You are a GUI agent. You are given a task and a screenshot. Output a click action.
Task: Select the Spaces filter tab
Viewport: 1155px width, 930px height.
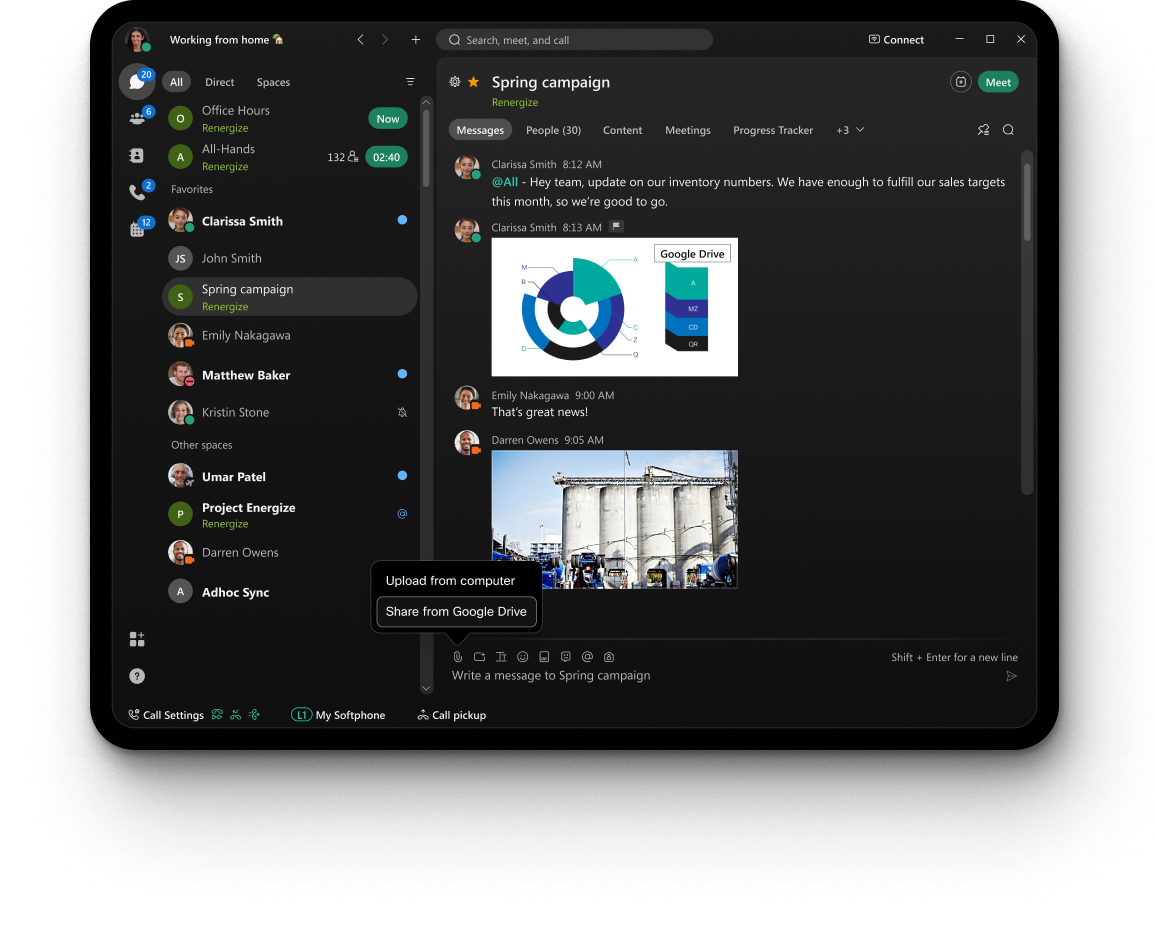(273, 82)
